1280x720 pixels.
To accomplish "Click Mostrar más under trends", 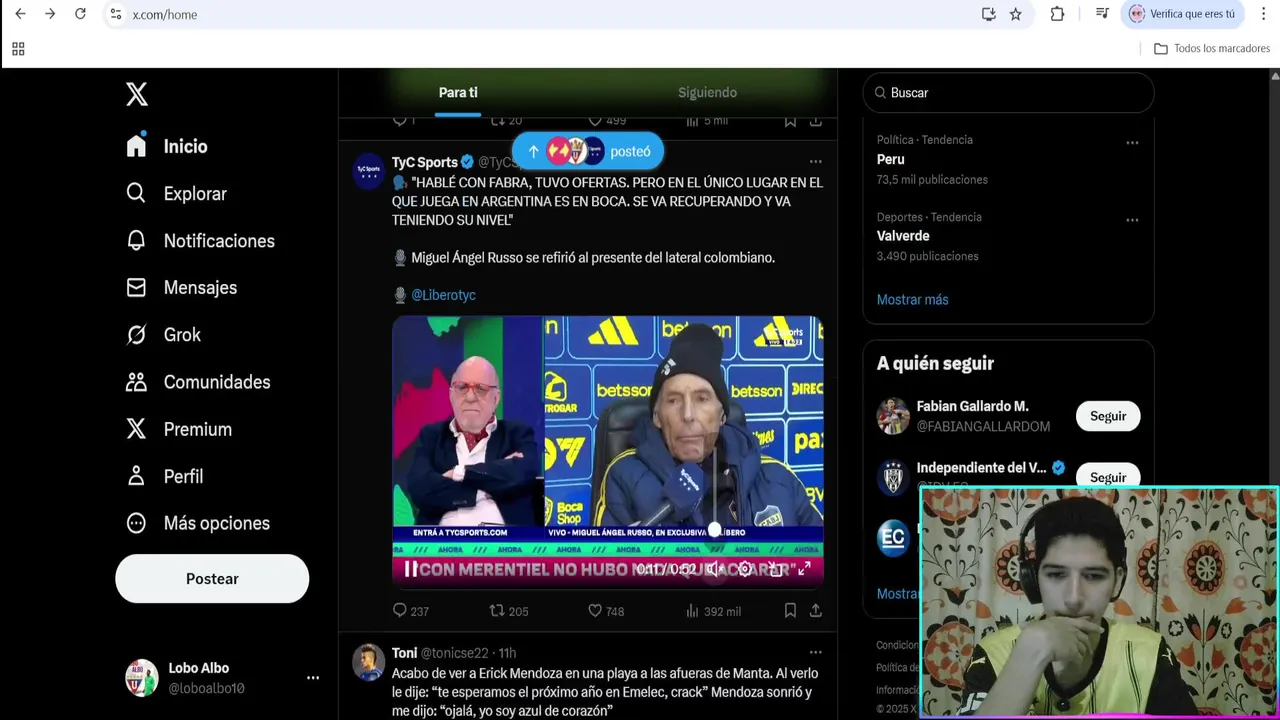I will (913, 300).
